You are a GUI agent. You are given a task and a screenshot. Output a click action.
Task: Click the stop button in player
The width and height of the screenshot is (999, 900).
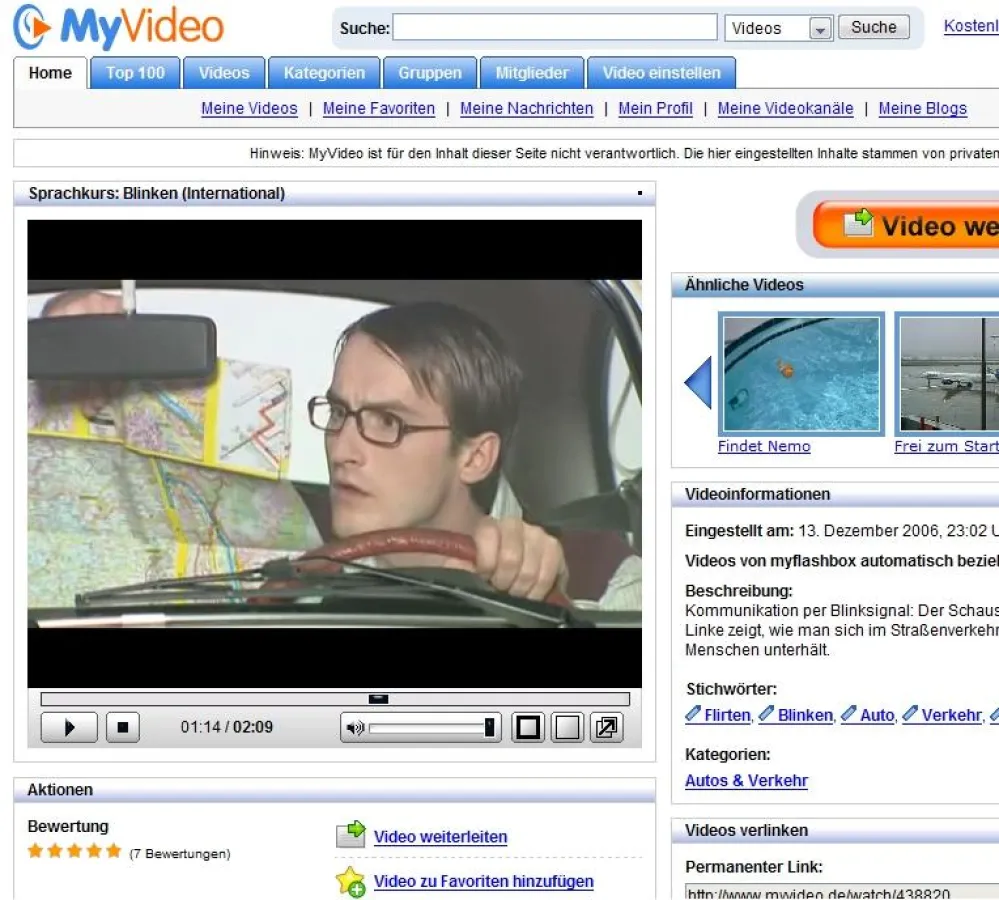click(122, 727)
